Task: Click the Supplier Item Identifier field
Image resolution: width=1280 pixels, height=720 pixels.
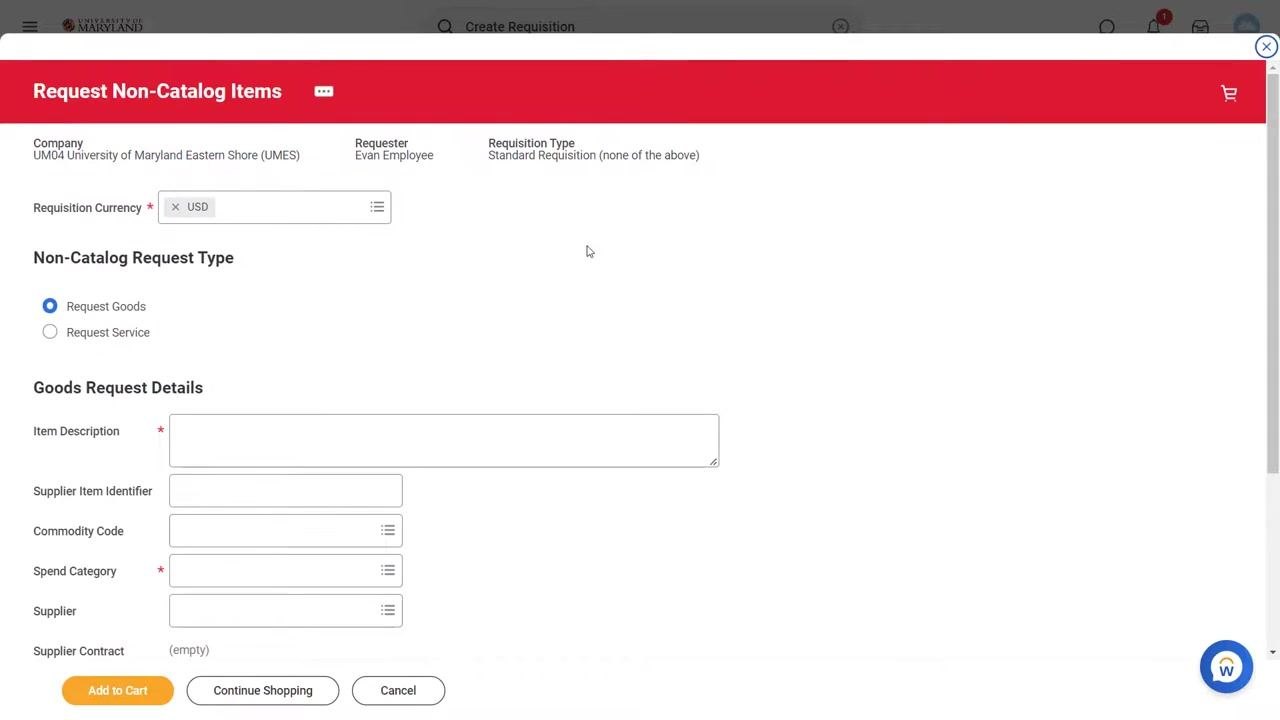Action: [286, 491]
